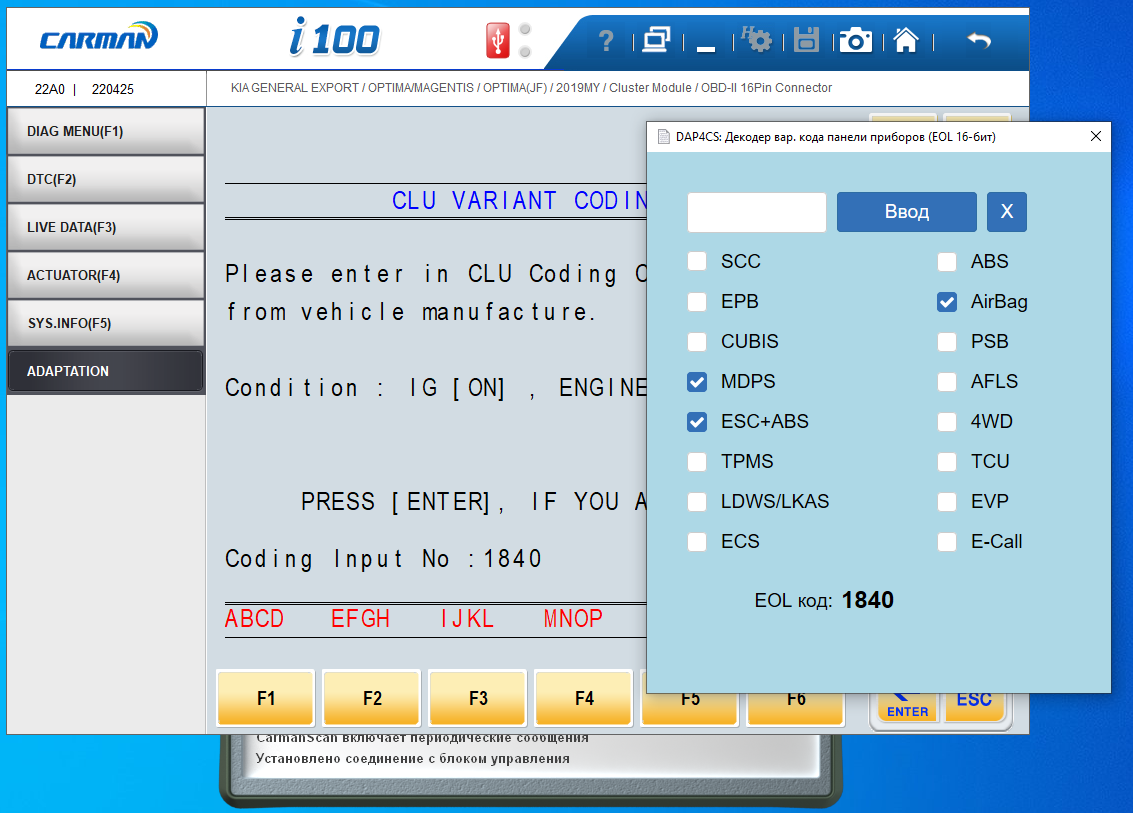1133x813 pixels.
Task: Open DTC(F2) menu item
Action: 105,179
